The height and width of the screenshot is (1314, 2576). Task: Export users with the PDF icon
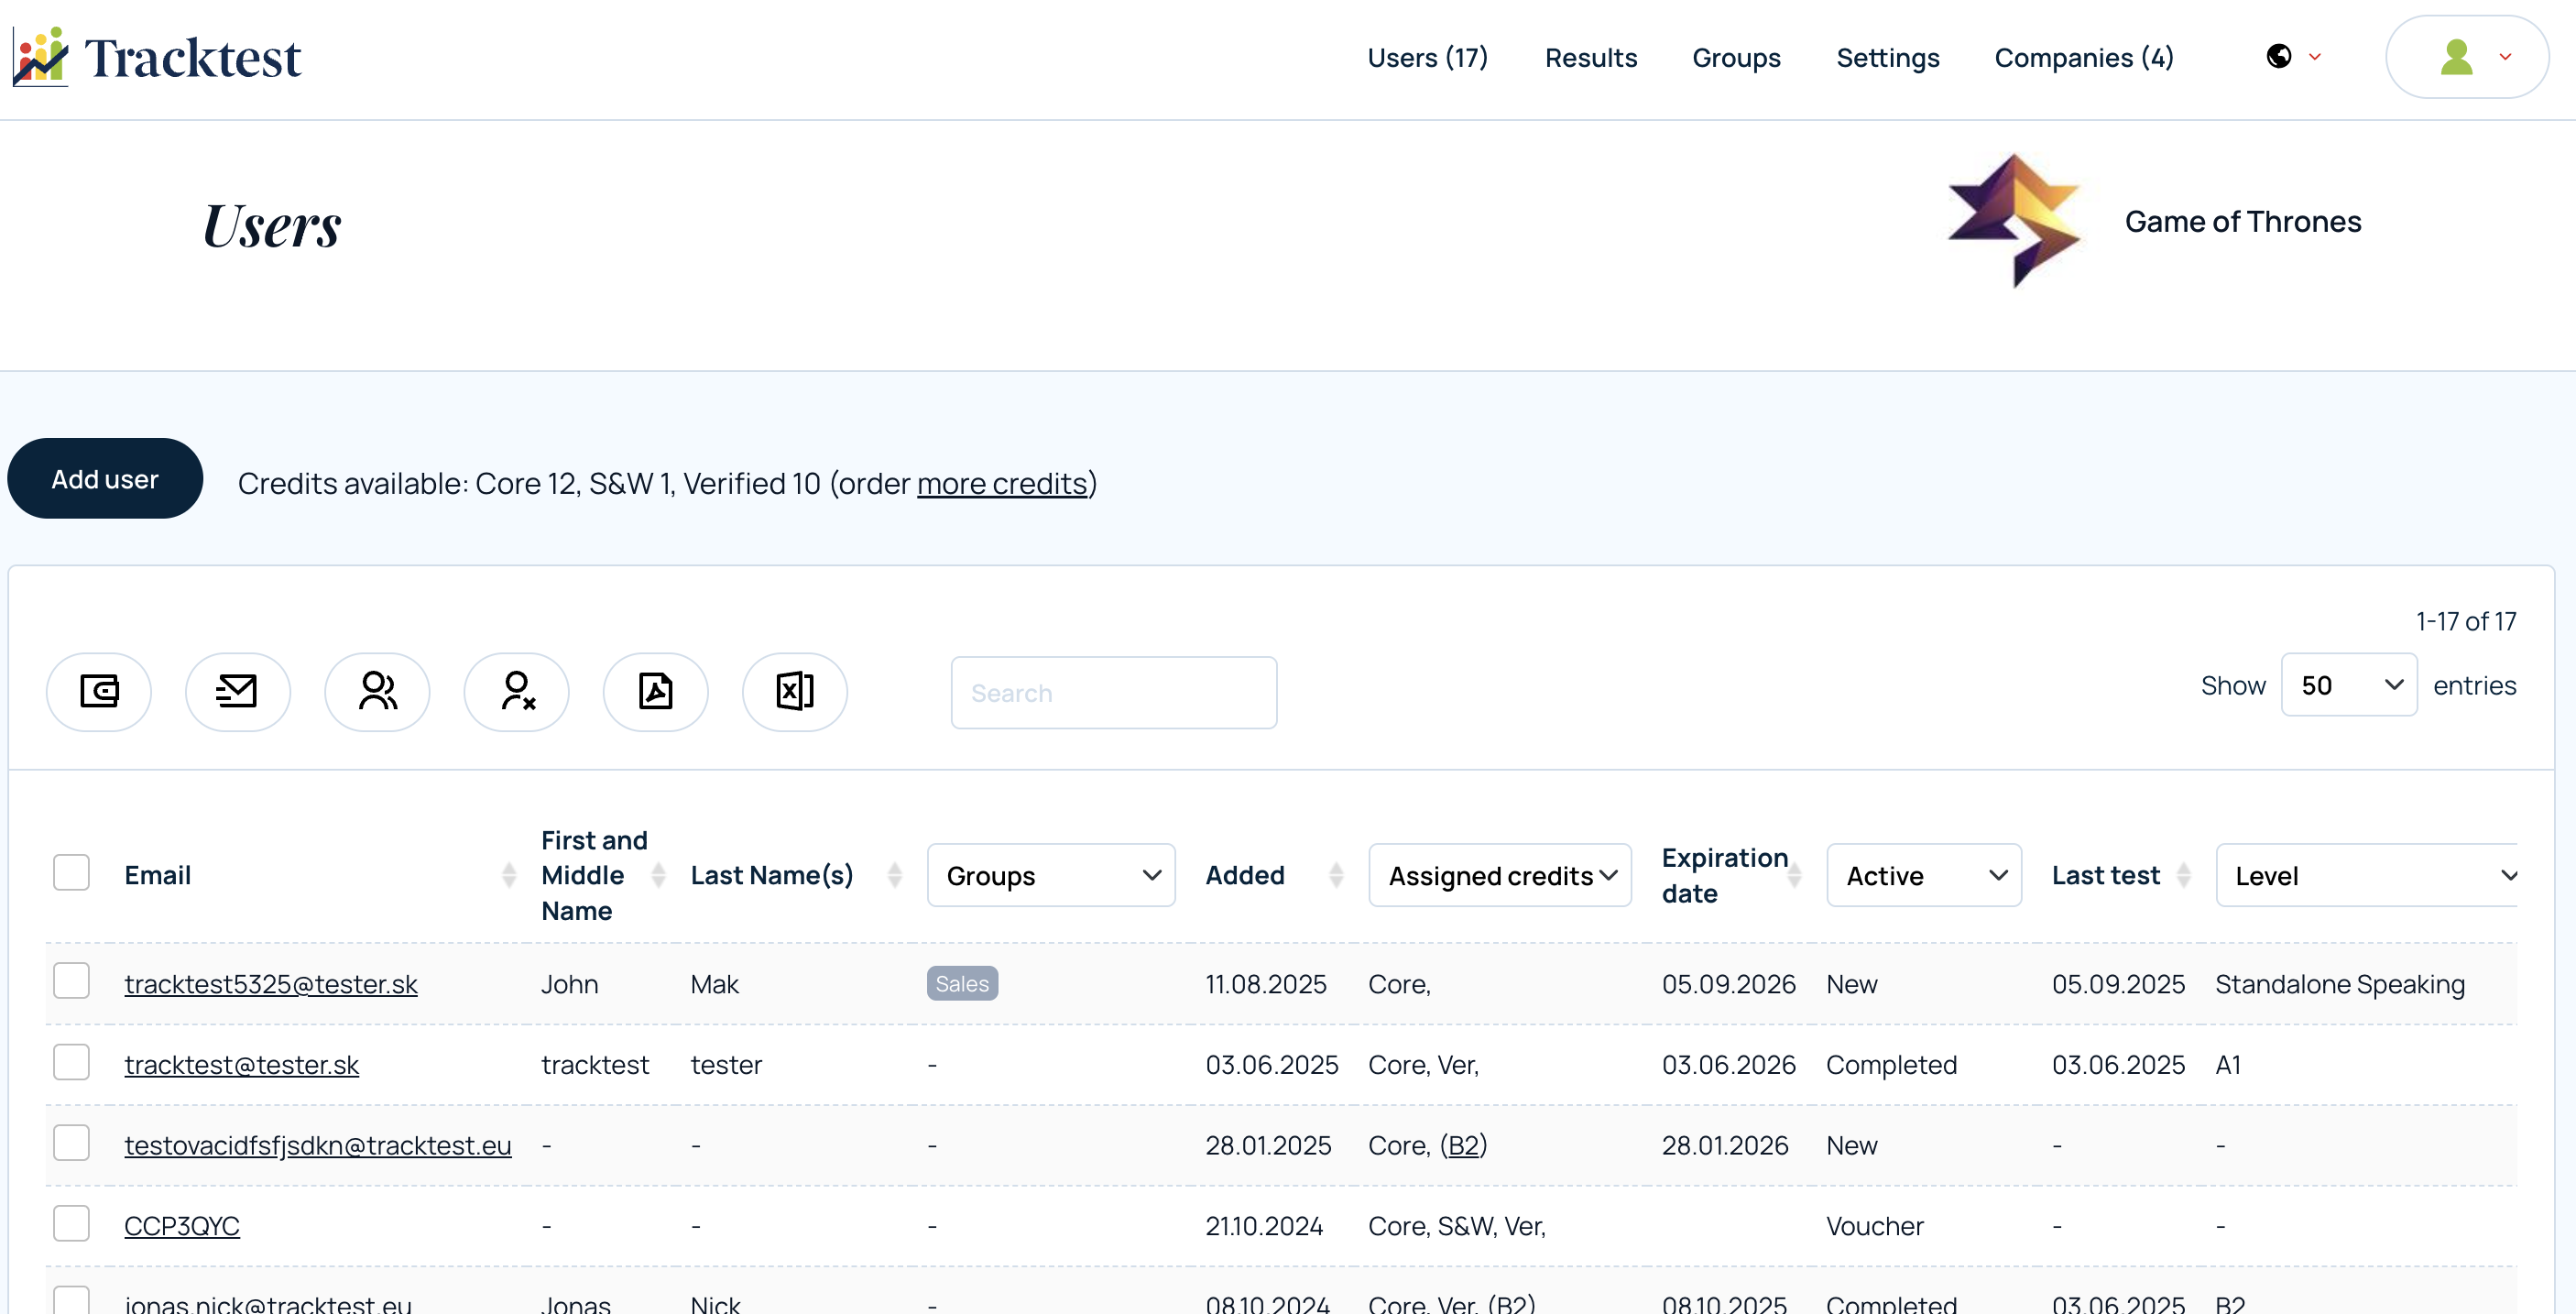656,691
